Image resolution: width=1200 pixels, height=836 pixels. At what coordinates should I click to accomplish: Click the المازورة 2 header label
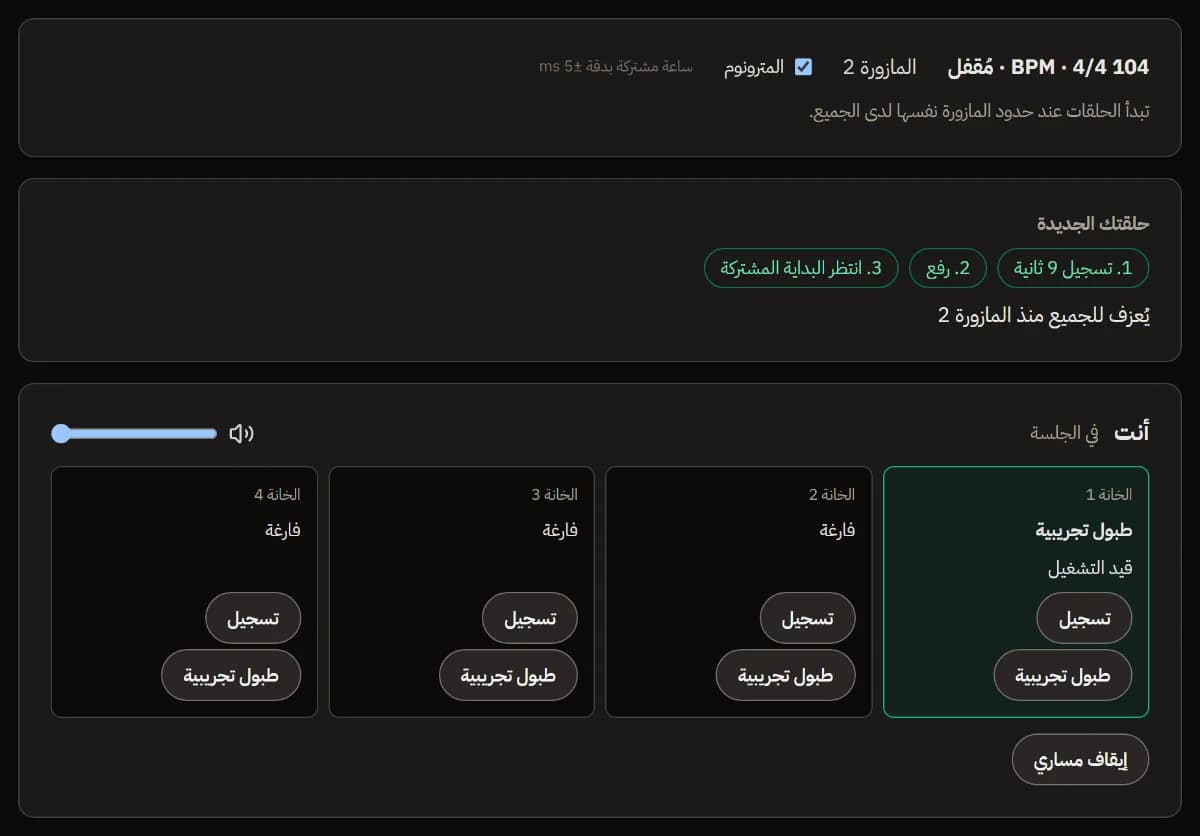click(x=879, y=67)
